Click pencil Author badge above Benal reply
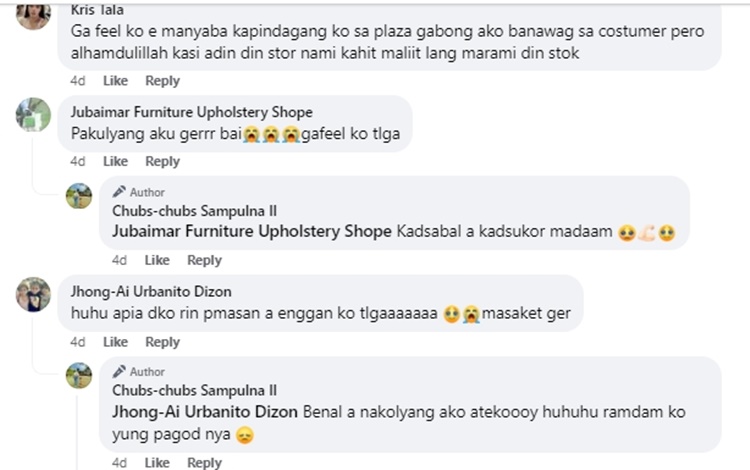This screenshot has width=750, height=470. click(139, 372)
